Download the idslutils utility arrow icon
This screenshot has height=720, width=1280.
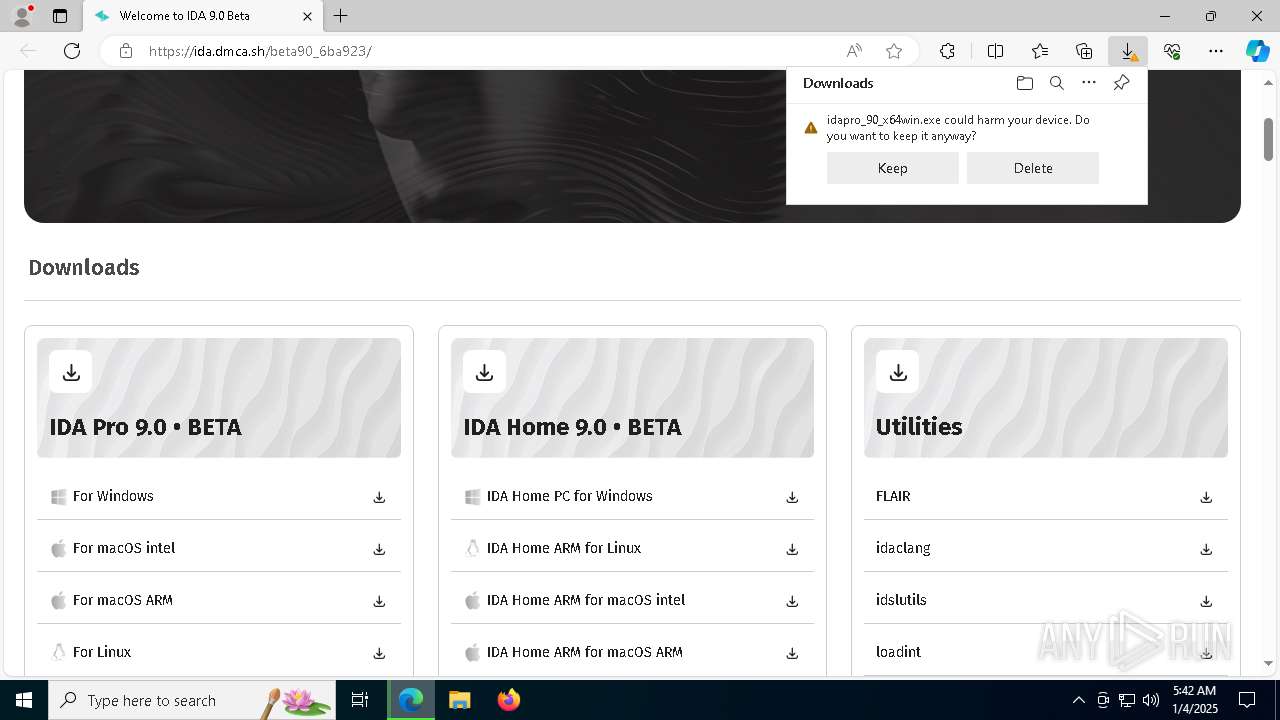coord(1206,601)
